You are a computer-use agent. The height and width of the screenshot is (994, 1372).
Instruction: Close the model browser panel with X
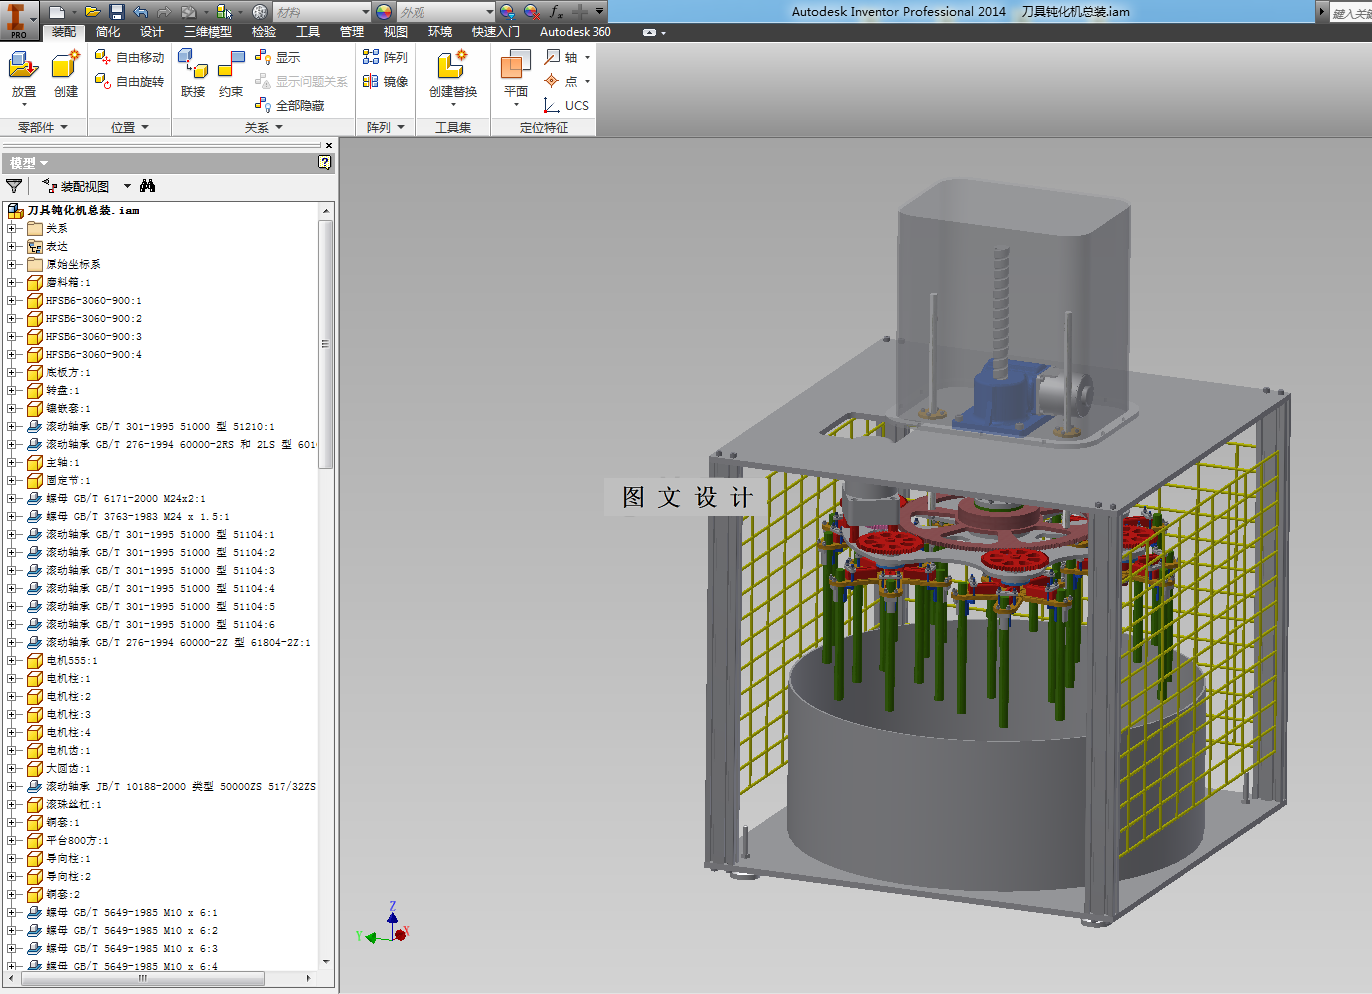tap(329, 146)
